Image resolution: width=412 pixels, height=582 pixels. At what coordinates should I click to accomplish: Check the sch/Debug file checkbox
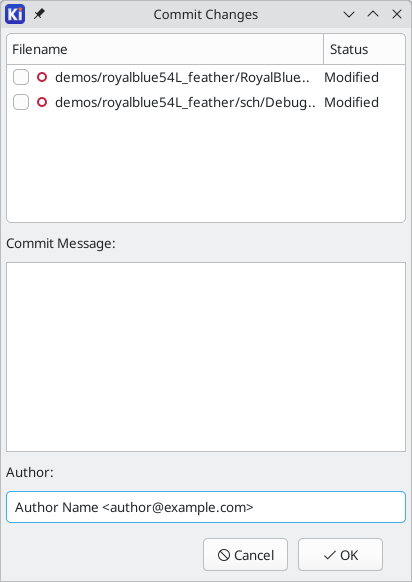pyautogui.click(x=21, y=102)
